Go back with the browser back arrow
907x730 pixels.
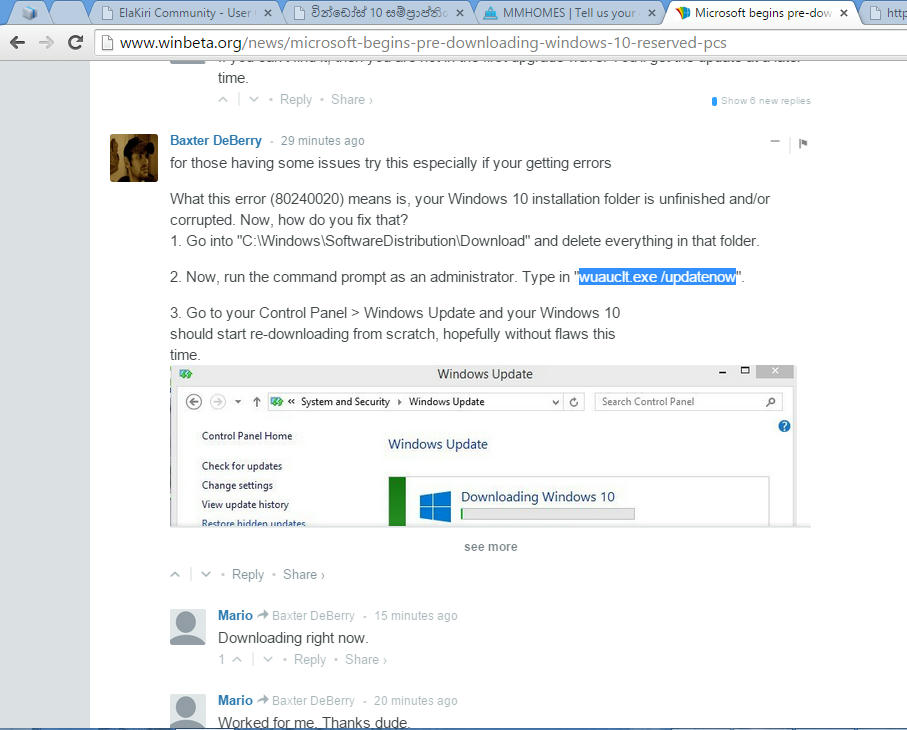17,42
